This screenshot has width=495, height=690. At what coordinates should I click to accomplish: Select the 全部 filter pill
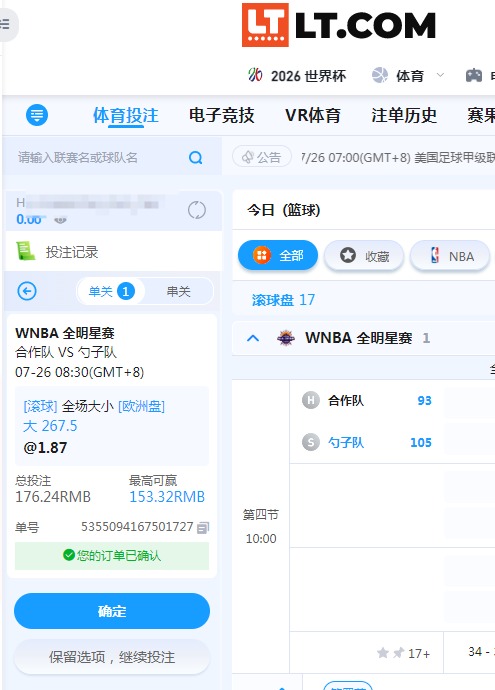point(278,255)
